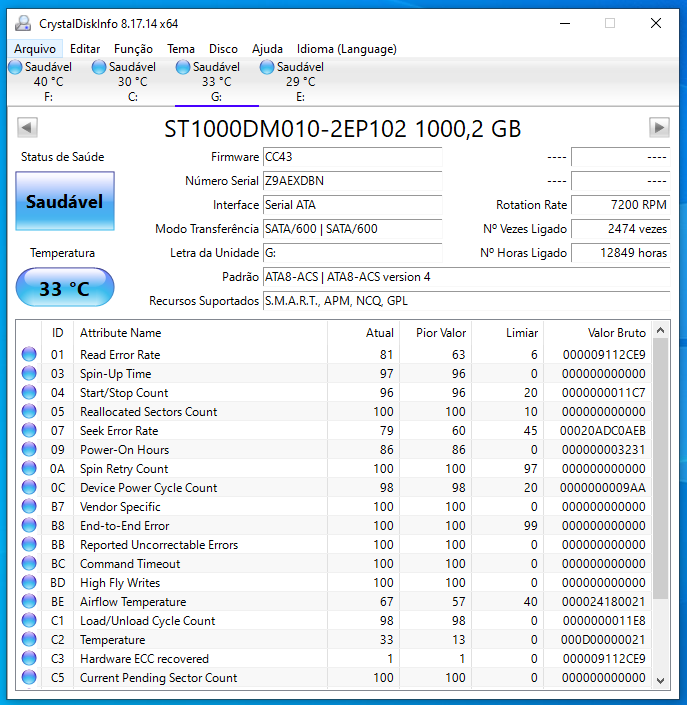Screen dimensions: 687x705
Task: Click blue health orb for drive C:
Action: [99, 67]
